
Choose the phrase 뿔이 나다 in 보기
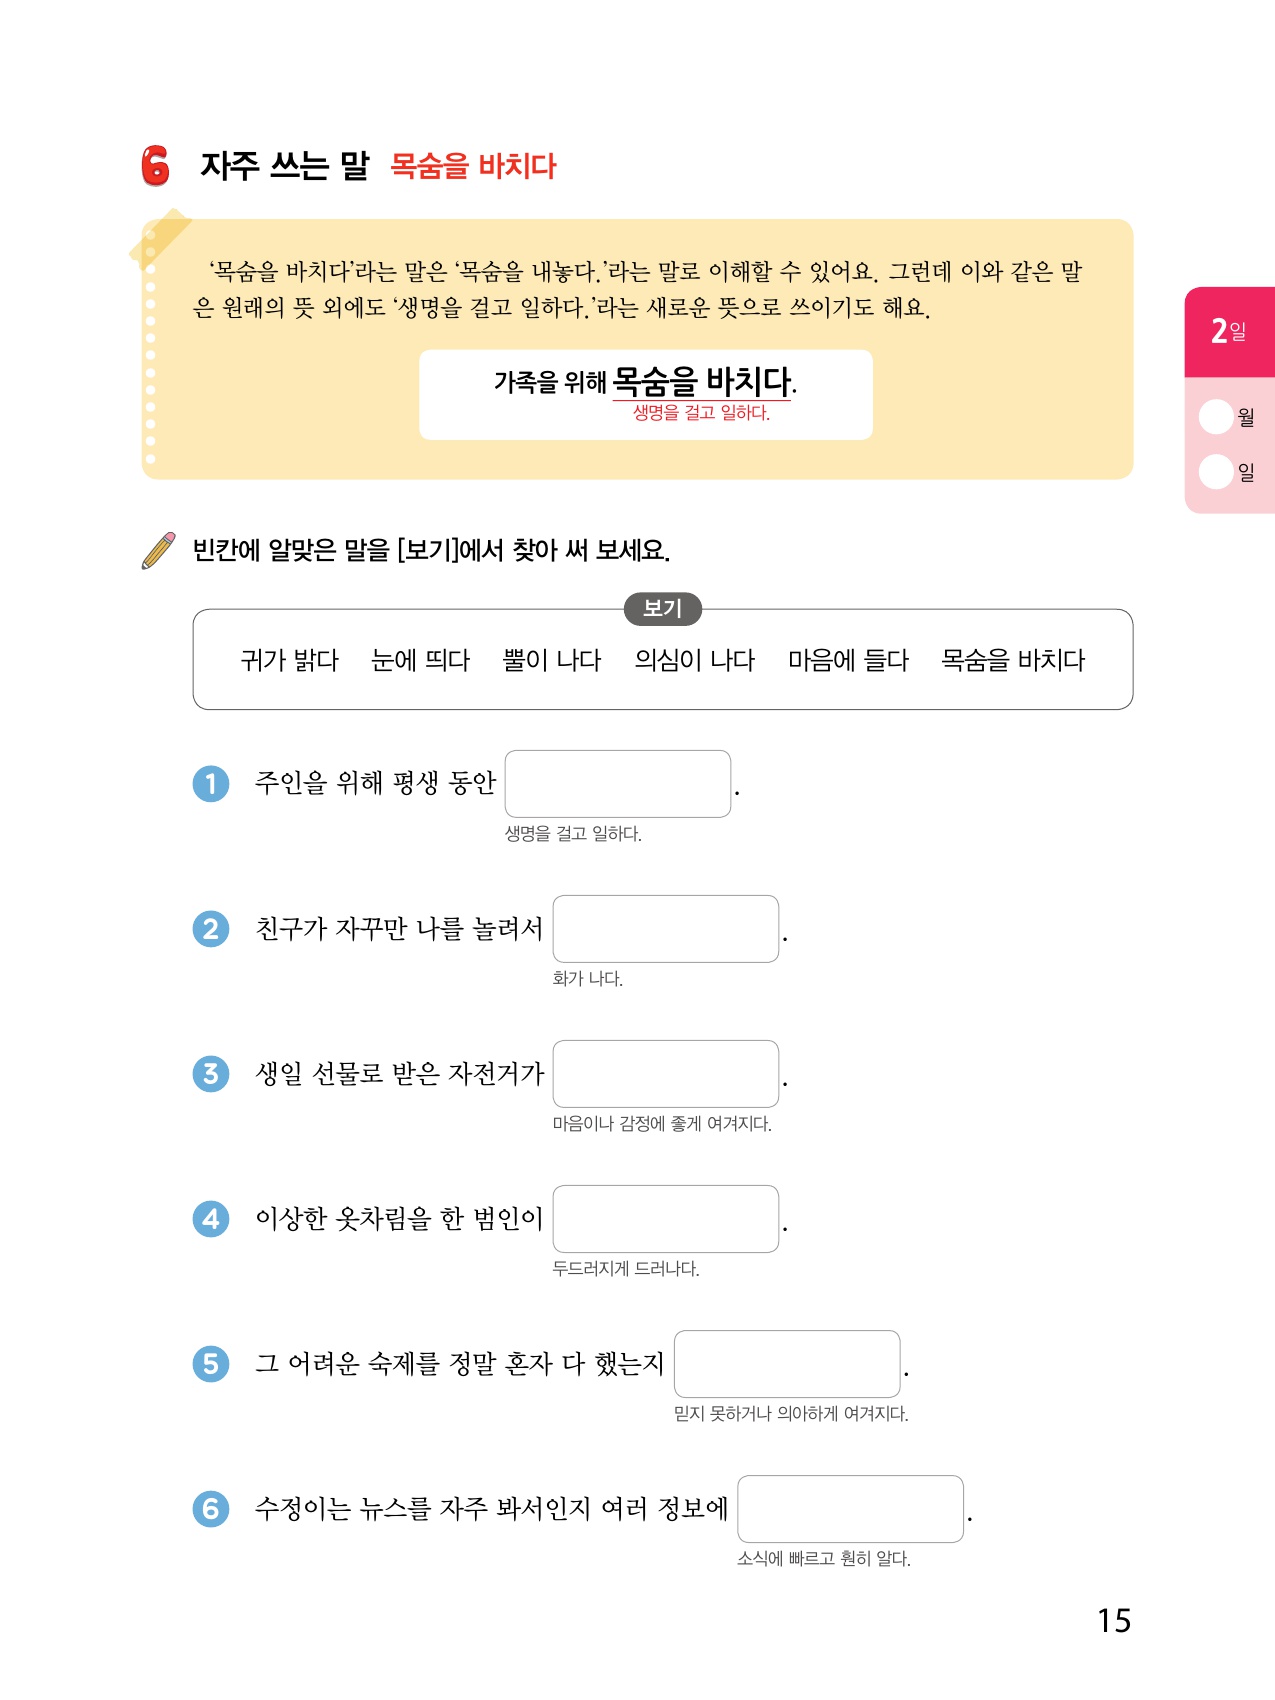552,660
